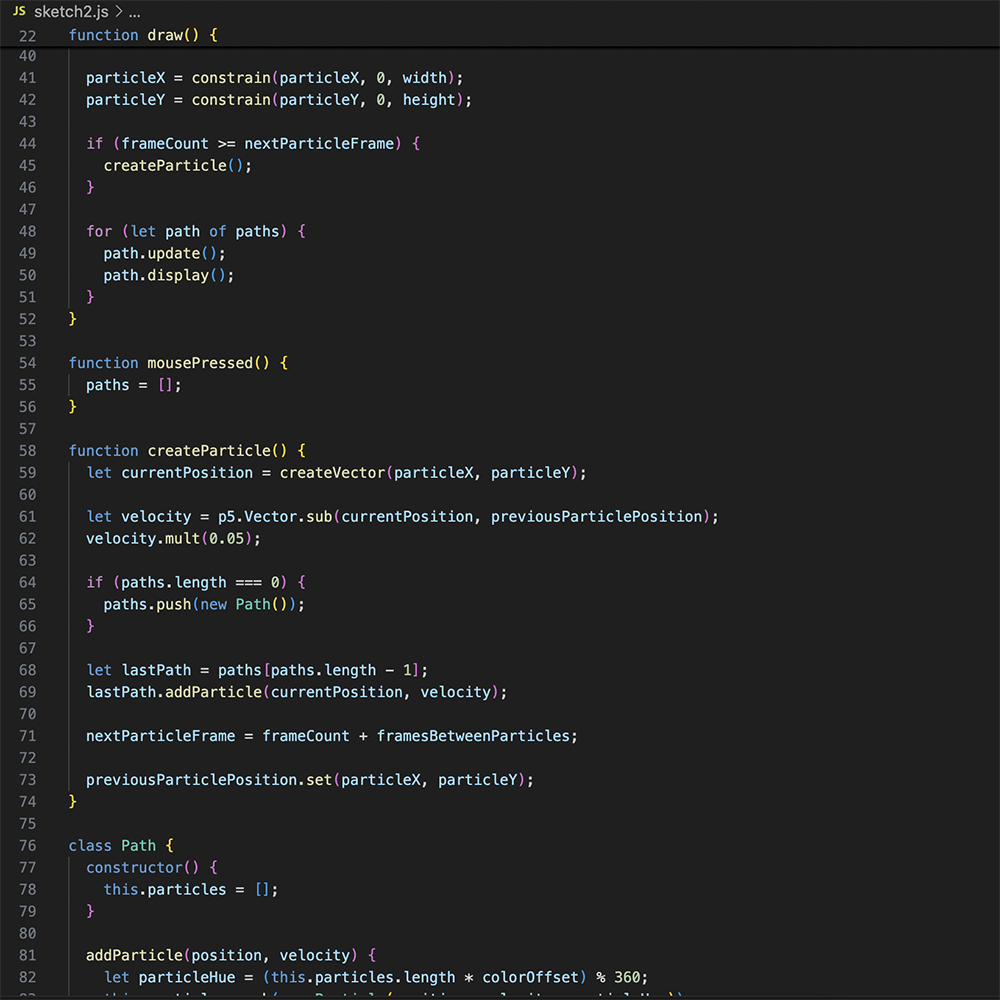Click the constrain call on line 41
The width and height of the screenshot is (1000, 1000).
230,77
